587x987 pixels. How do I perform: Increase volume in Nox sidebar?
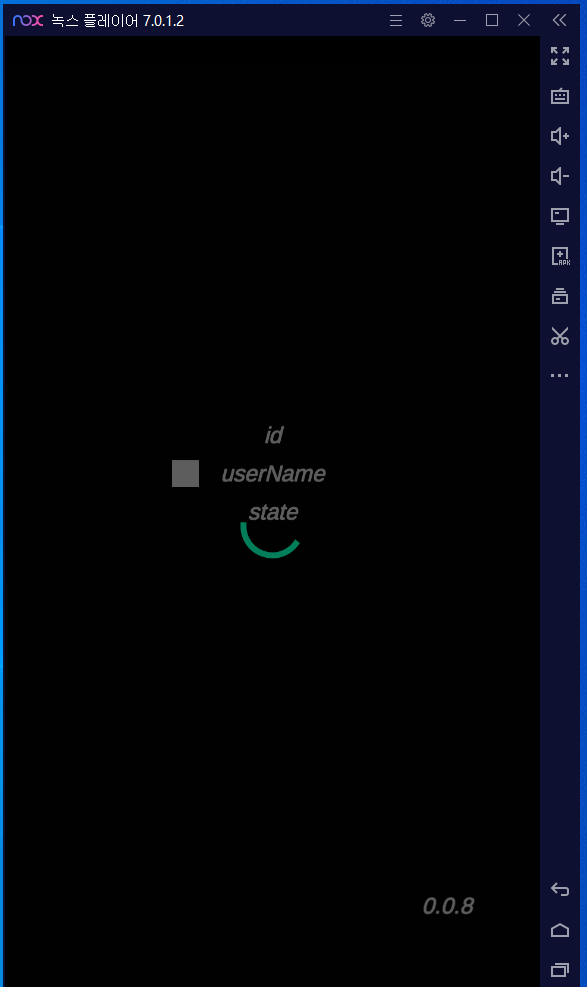tap(559, 136)
